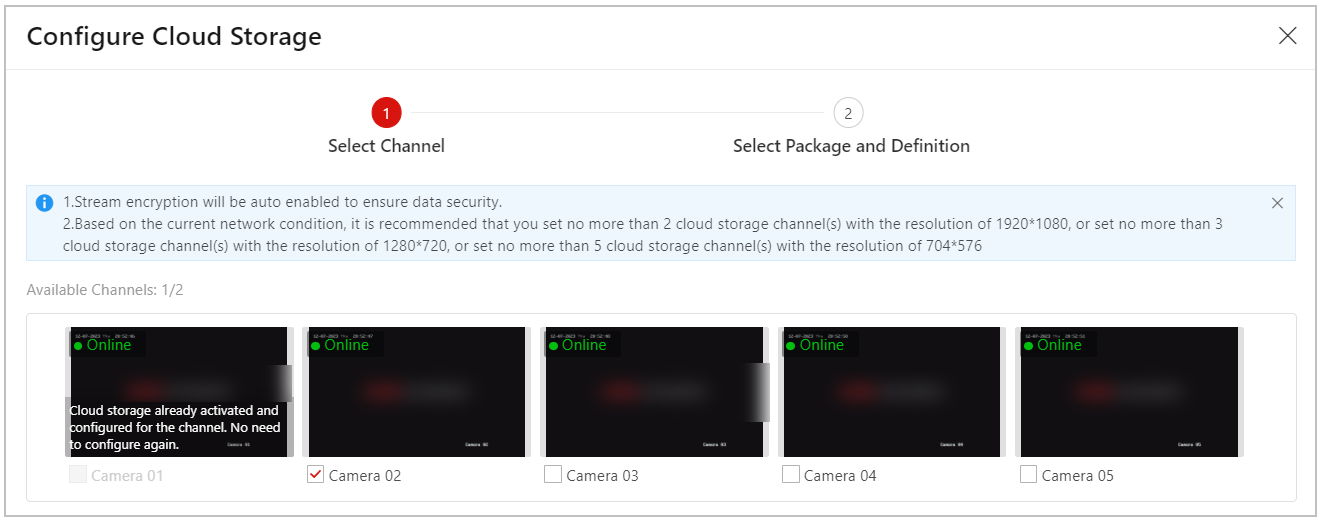Screen dimensions: 1321x522
Task: Open the Camera 02 preview thumbnail
Action: tap(417, 392)
